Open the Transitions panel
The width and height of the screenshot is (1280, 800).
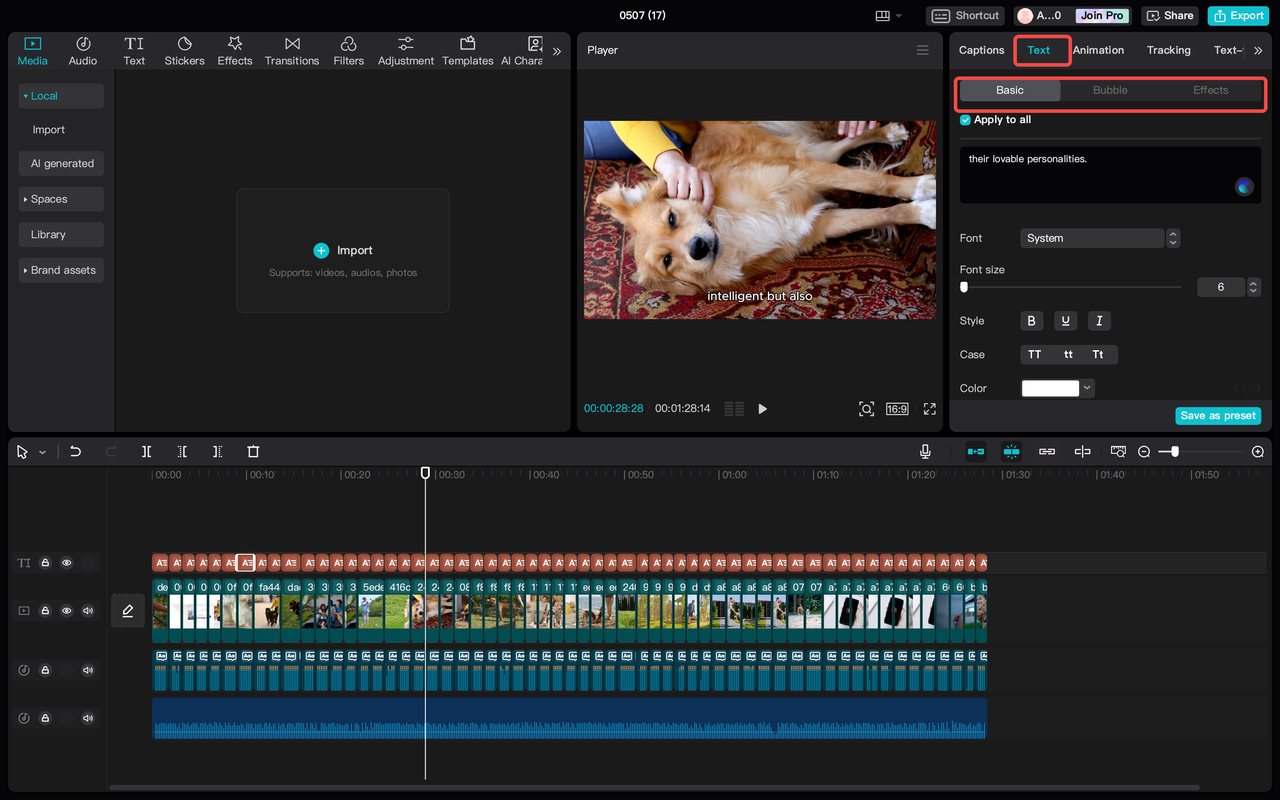pyautogui.click(x=292, y=51)
